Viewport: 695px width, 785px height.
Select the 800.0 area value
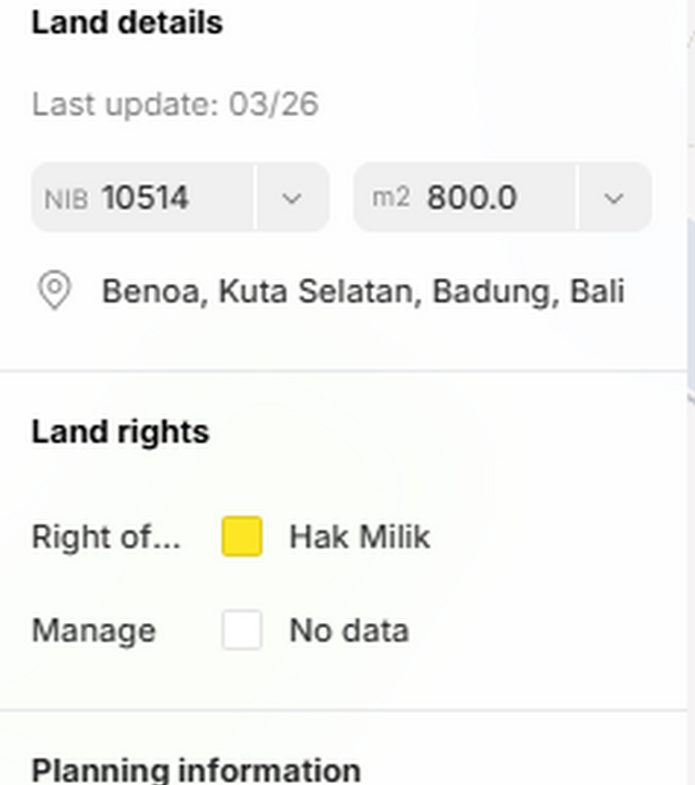tap(471, 198)
